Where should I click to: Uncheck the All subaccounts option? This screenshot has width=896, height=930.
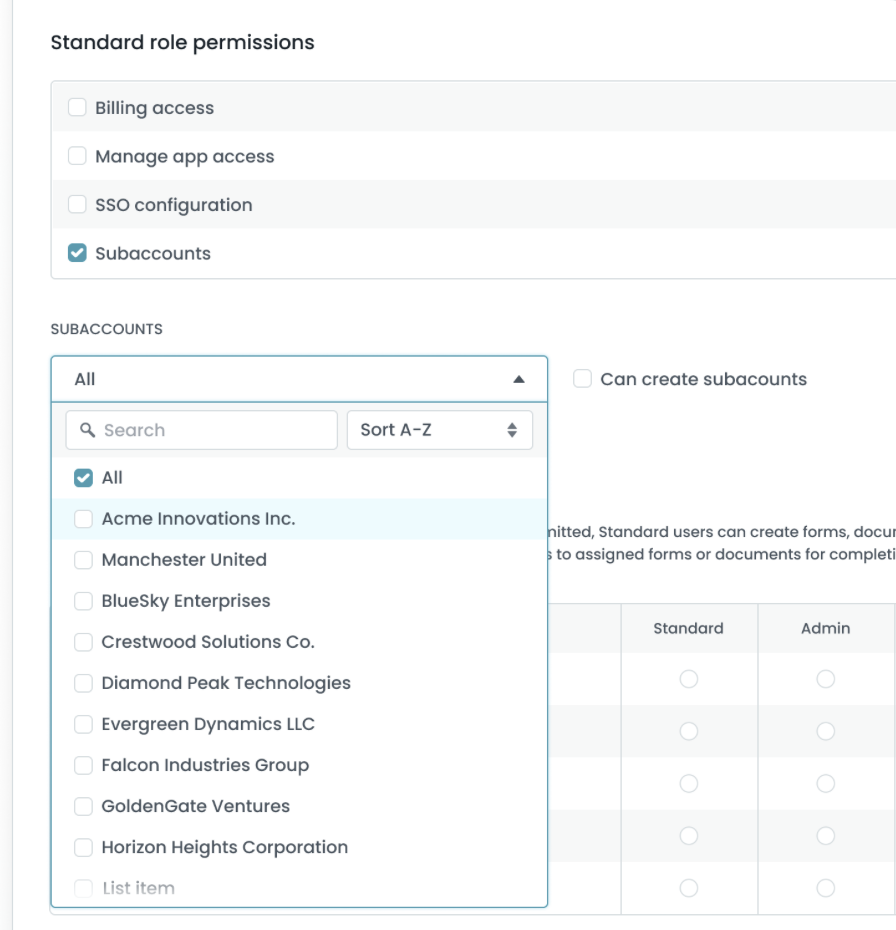click(84, 478)
